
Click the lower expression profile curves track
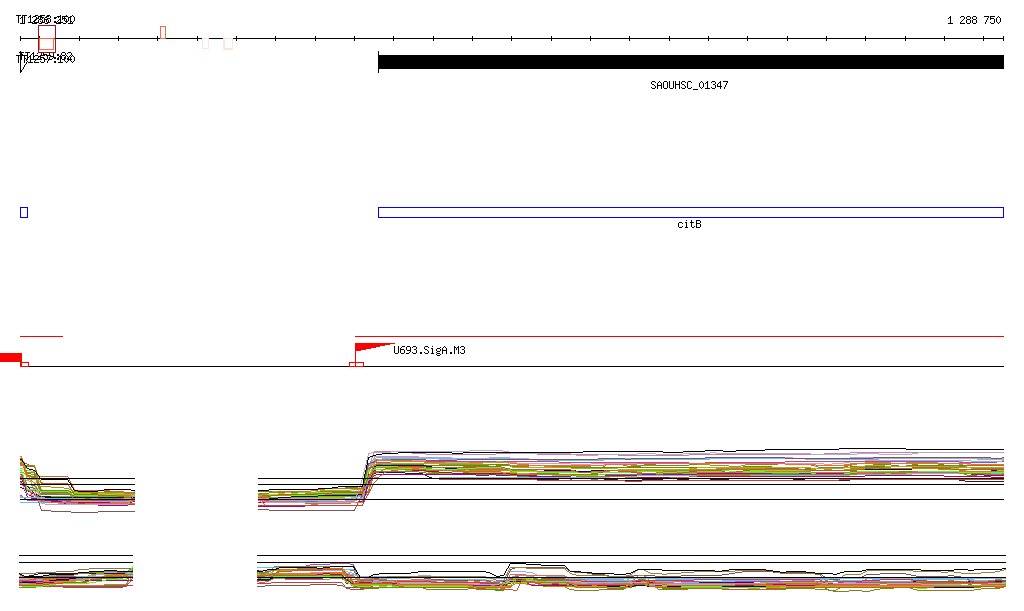(631, 576)
